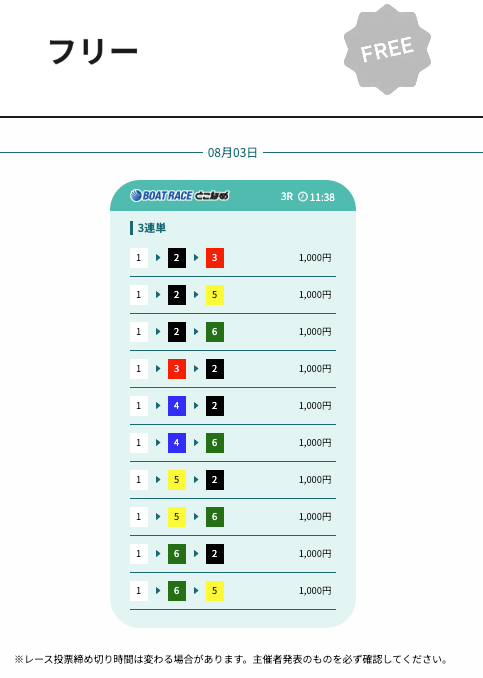Viewport: 483px width, 678px height.
Task: Click yellow 5 in the 1-2-5 row
Action: [x=215, y=295]
